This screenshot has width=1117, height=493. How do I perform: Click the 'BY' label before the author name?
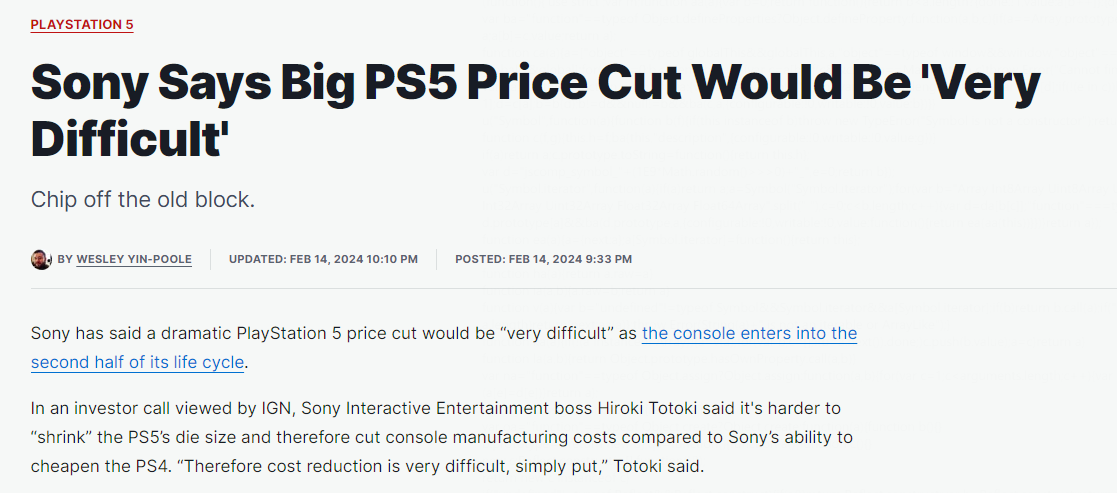tap(65, 260)
